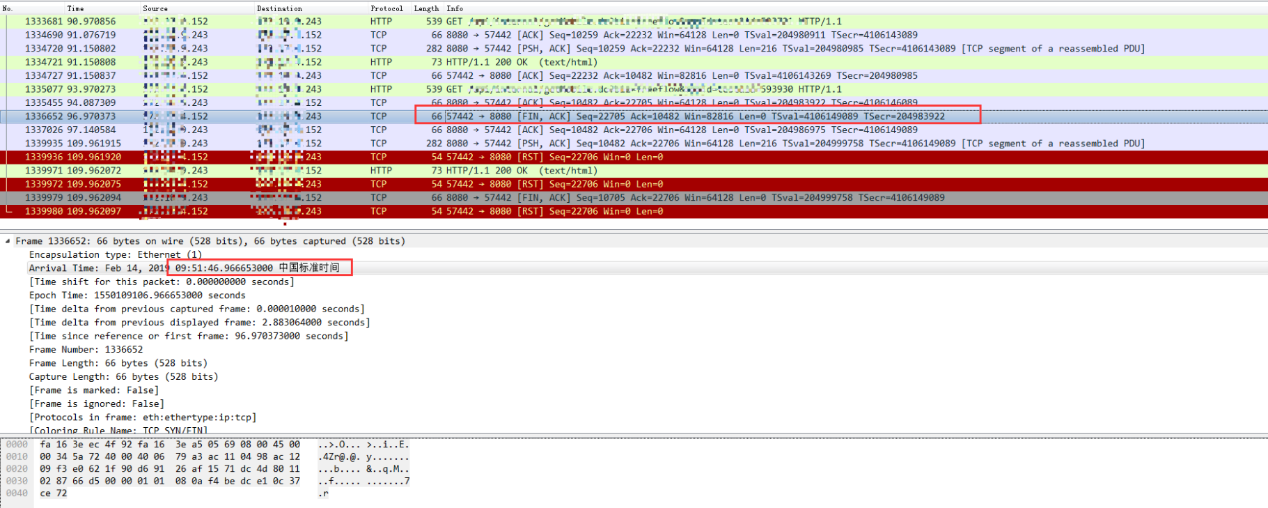Sort by the Protocol column header

coord(386,8)
